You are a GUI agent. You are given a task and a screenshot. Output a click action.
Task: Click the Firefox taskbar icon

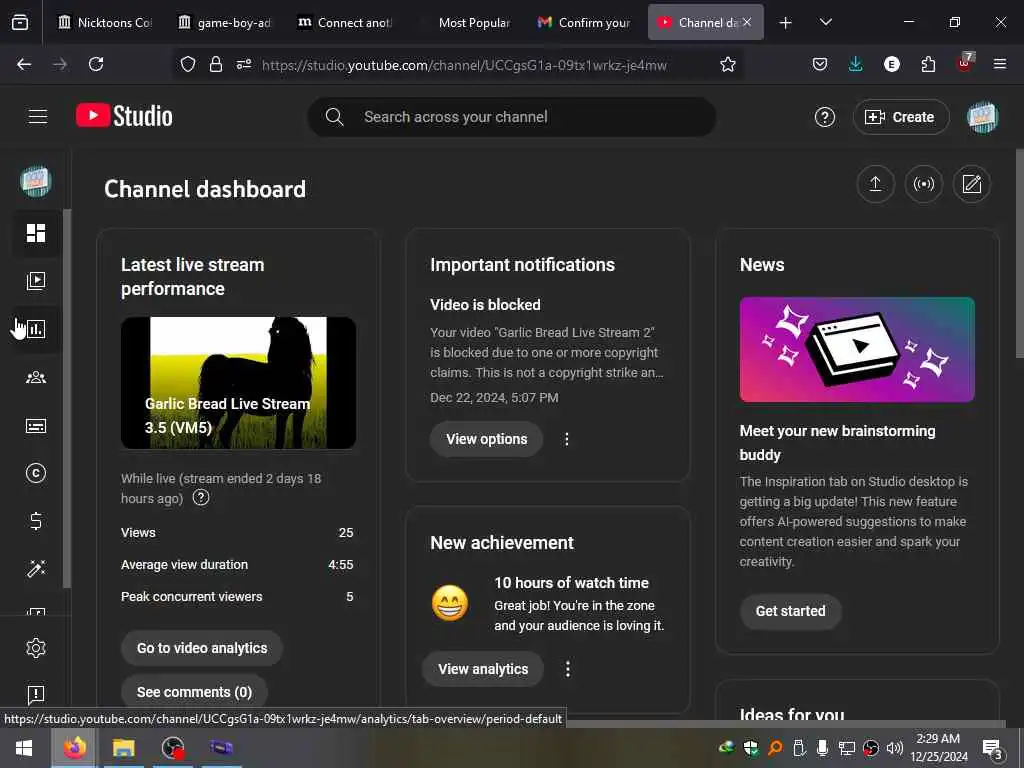pyautogui.click(x=74, y=748)
